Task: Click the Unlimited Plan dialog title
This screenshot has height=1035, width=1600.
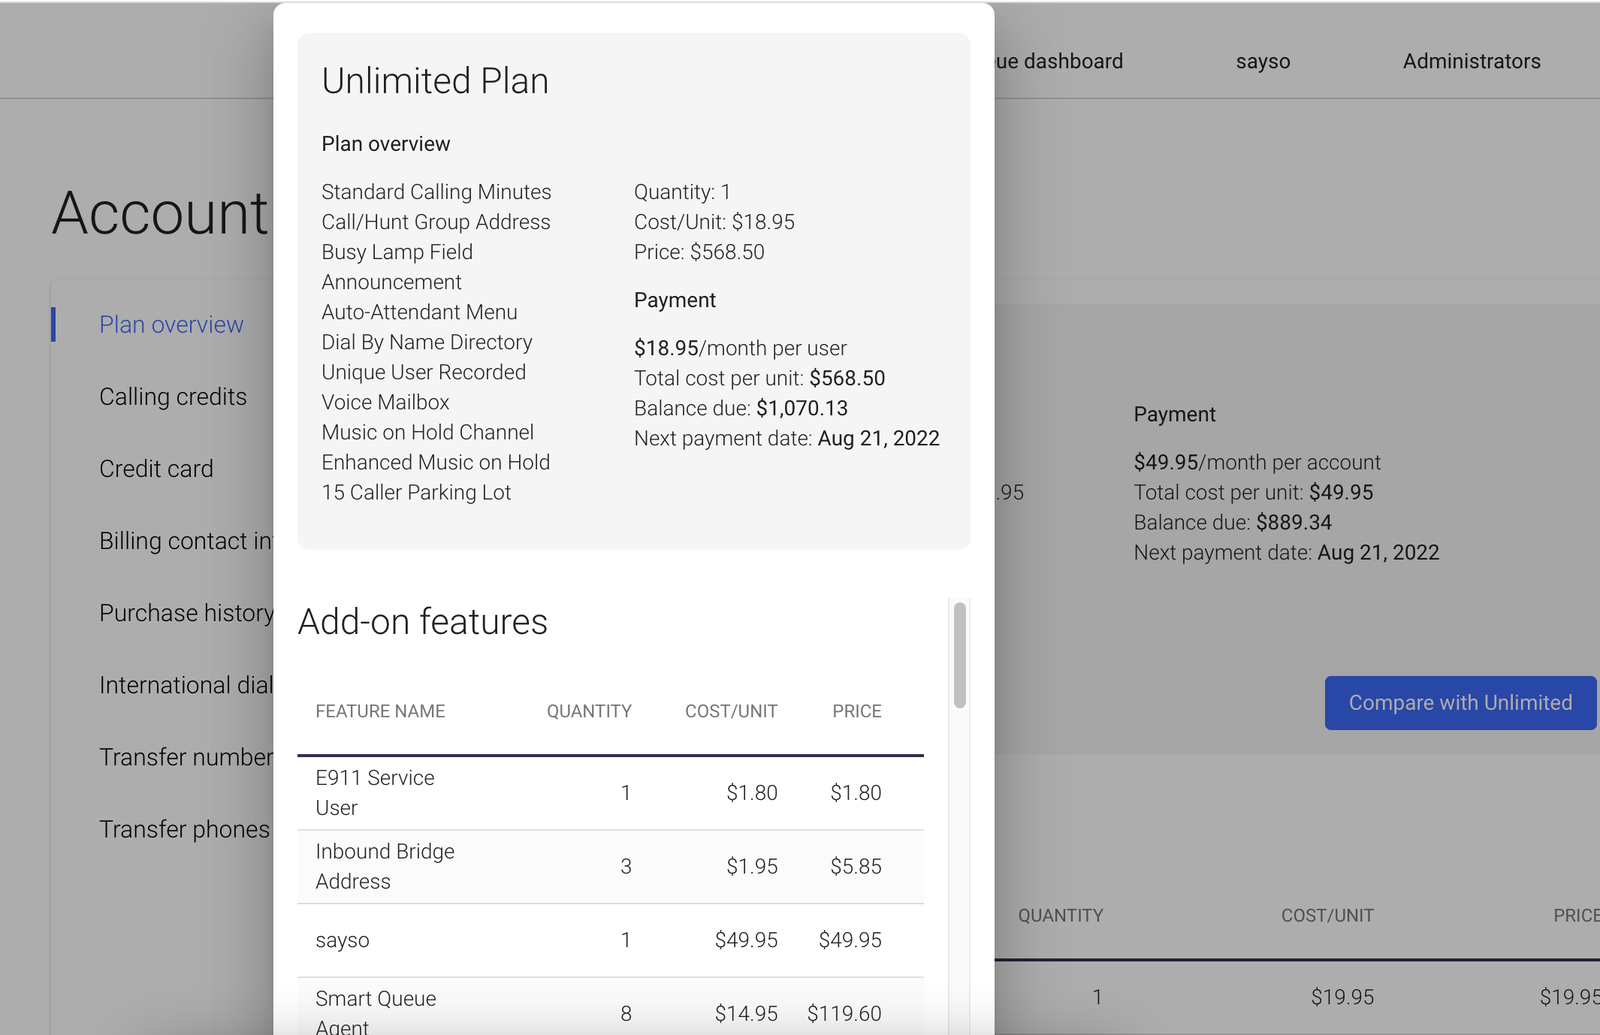Action: tap(435, 81)
